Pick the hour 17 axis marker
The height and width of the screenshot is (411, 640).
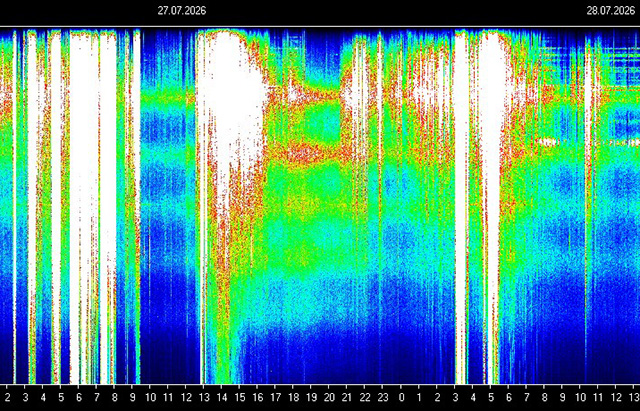click(x=276, y=398)
